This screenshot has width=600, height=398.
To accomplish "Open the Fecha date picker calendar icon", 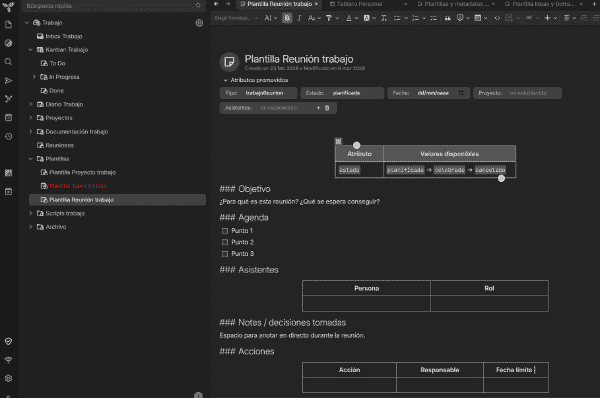I will point(461,93).
